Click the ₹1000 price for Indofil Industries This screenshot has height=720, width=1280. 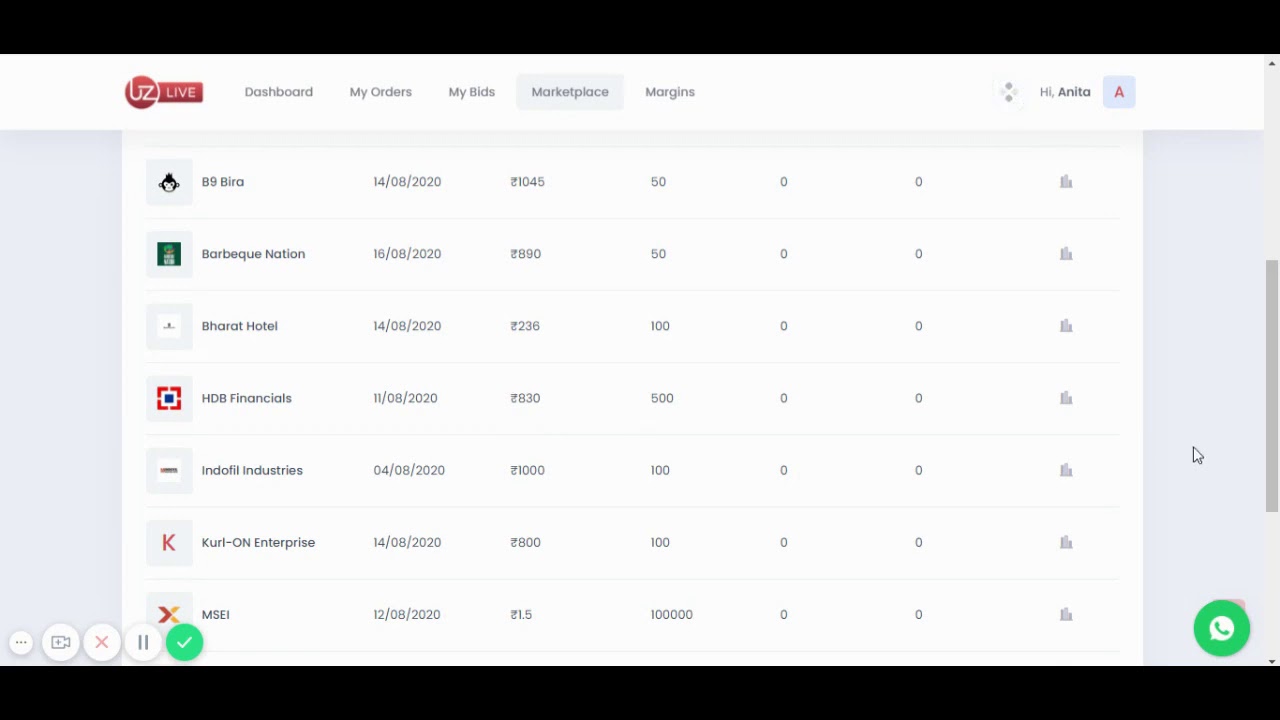click(x=527, y=470)
